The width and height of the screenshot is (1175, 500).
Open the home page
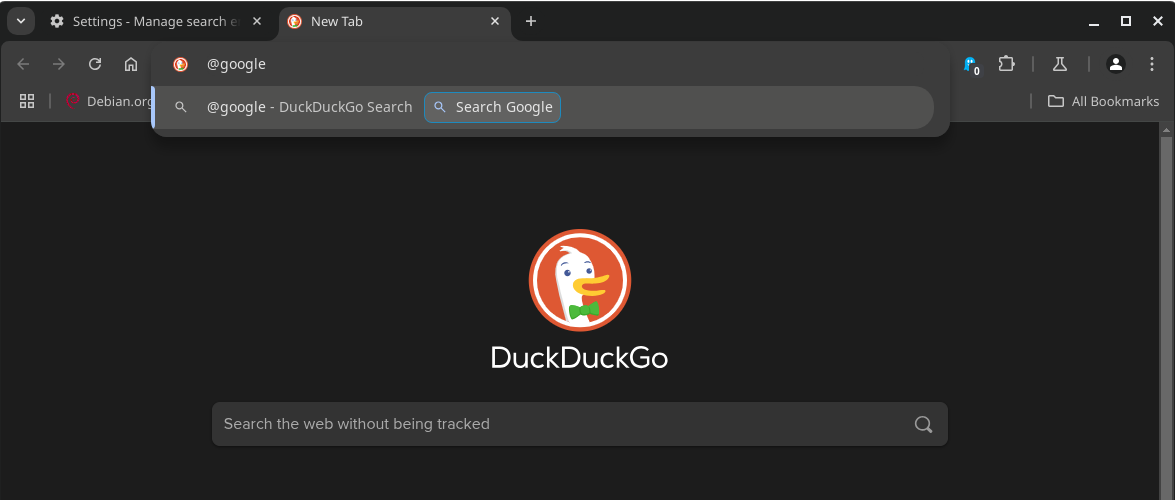point(131,64)
